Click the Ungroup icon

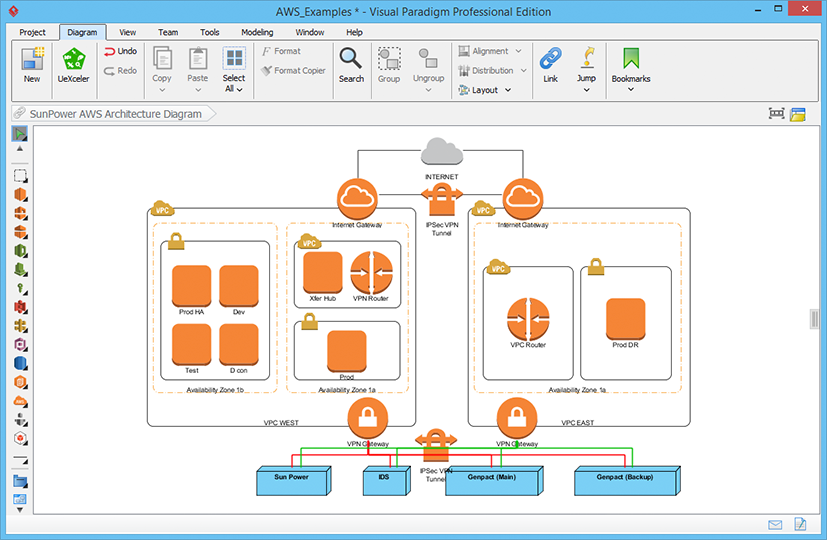[x=428, y=59]
